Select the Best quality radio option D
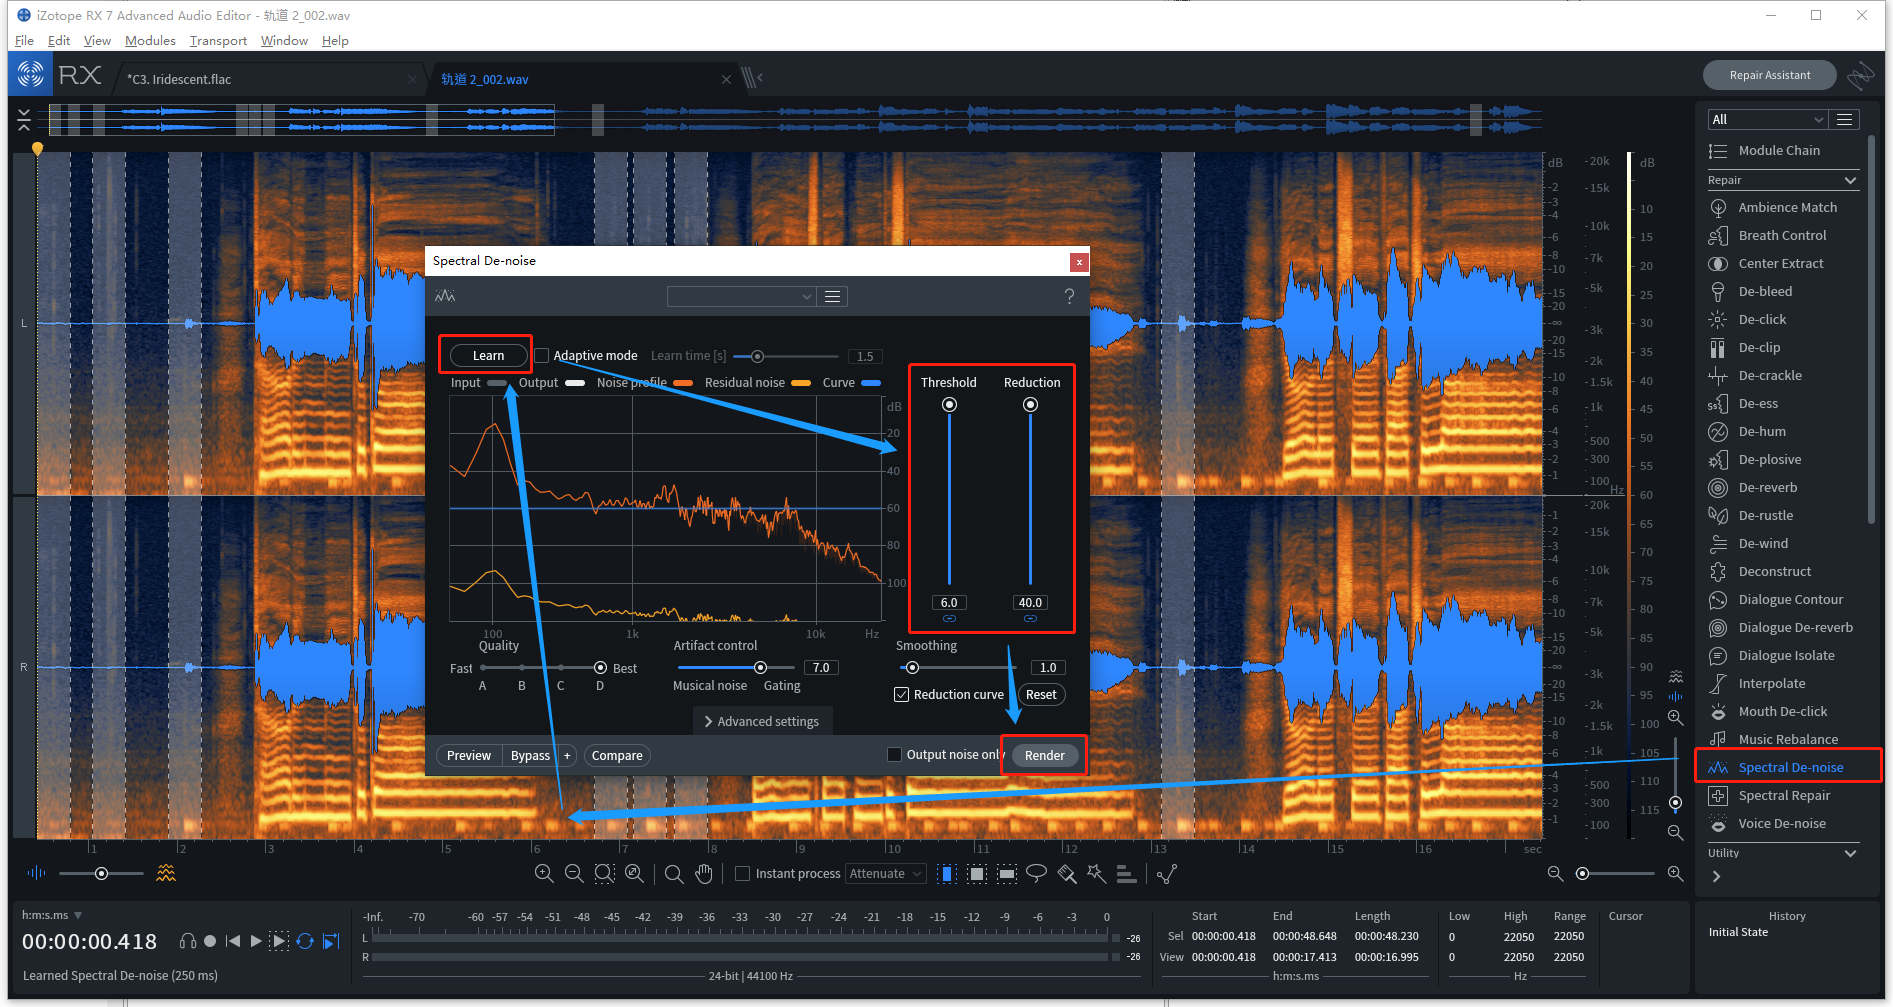This screenshot has width=1893, height=1007. (x=600, y=667)
